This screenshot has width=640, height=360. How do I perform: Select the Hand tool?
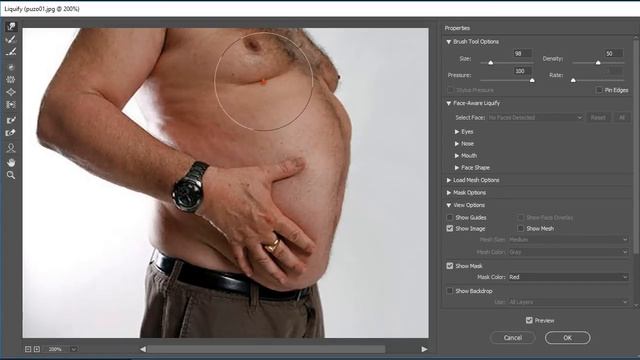(11, 162)
